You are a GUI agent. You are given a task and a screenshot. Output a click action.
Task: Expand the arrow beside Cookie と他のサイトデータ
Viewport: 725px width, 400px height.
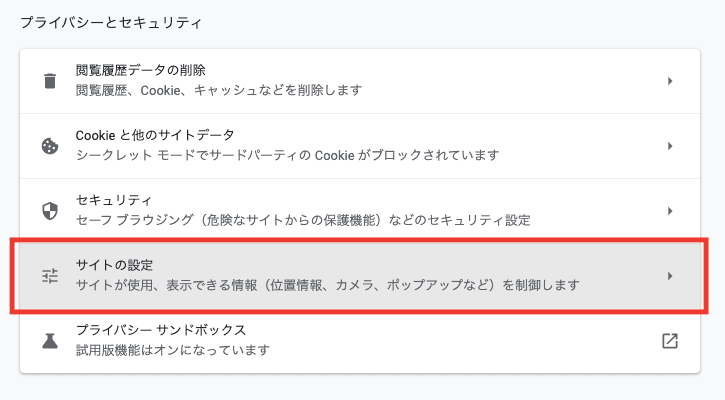(x=670, y=146)
